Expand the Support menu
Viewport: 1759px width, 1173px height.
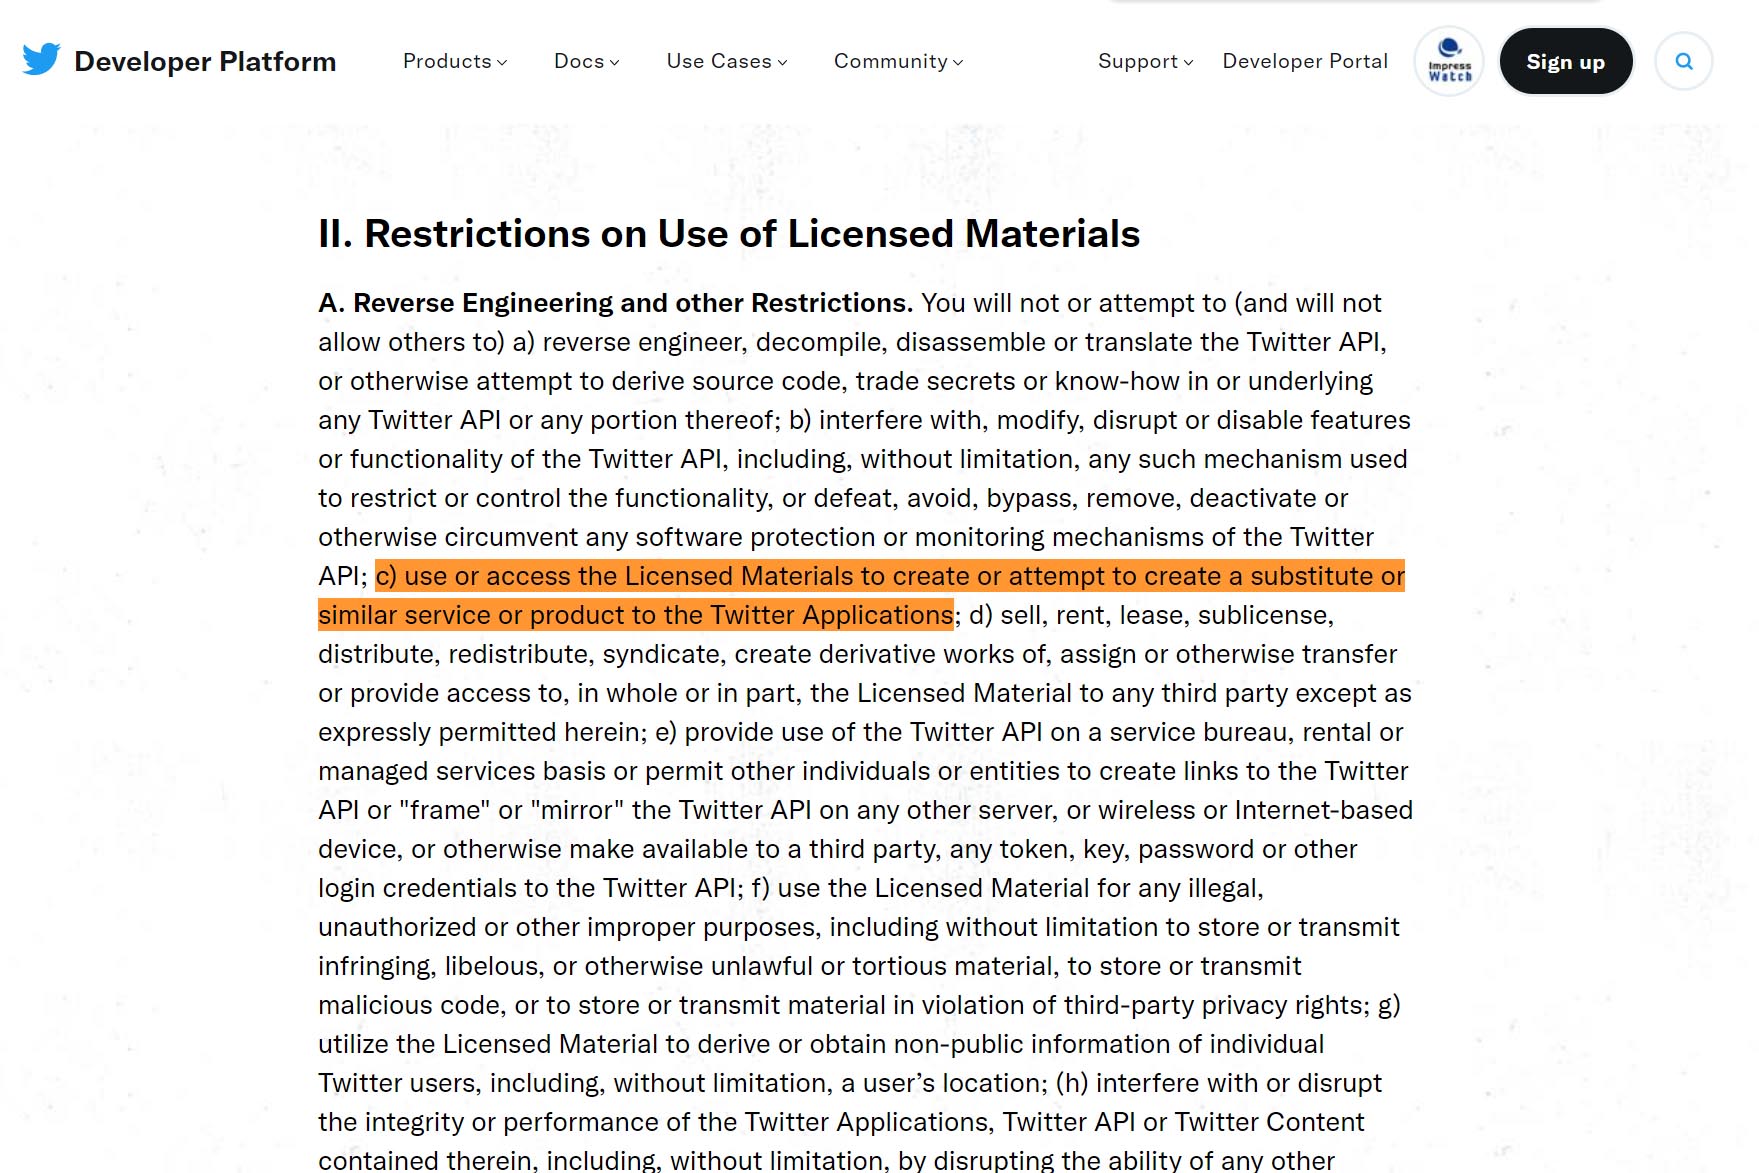pyautogui.click(x=1145, y=61)
